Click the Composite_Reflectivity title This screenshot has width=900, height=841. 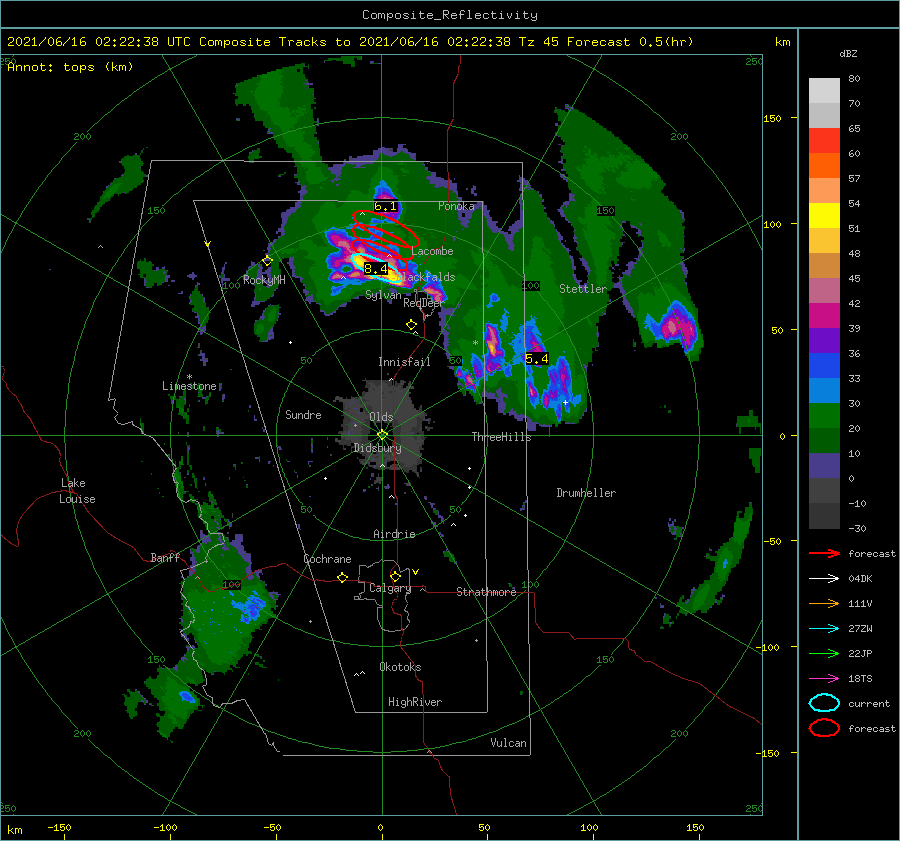(450, 15)
